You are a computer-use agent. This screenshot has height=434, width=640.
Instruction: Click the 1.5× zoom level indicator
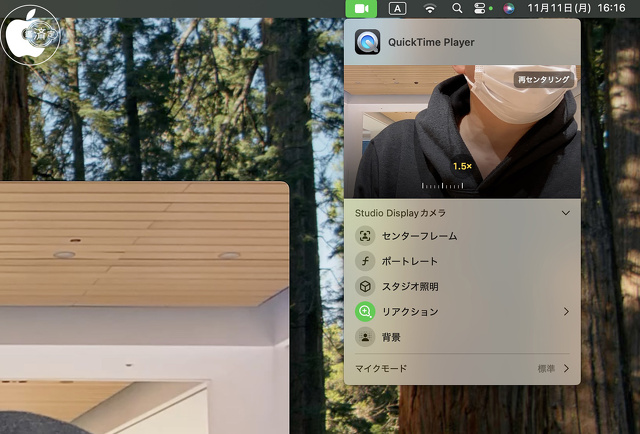coord(461,166)
